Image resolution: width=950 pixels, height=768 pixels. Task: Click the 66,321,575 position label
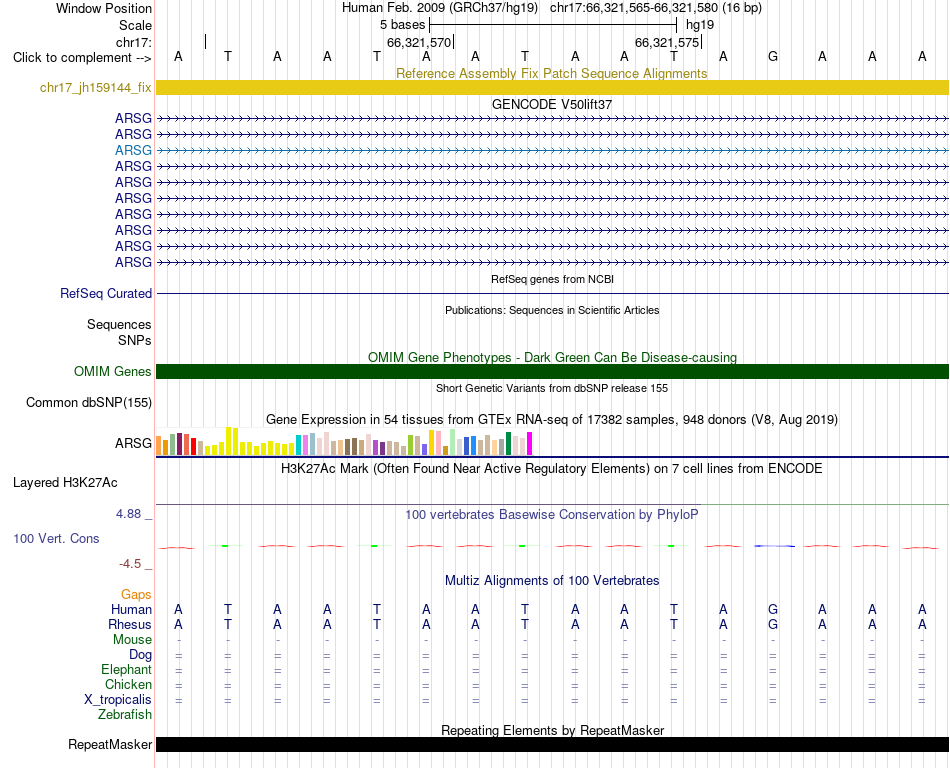(666, 42)
